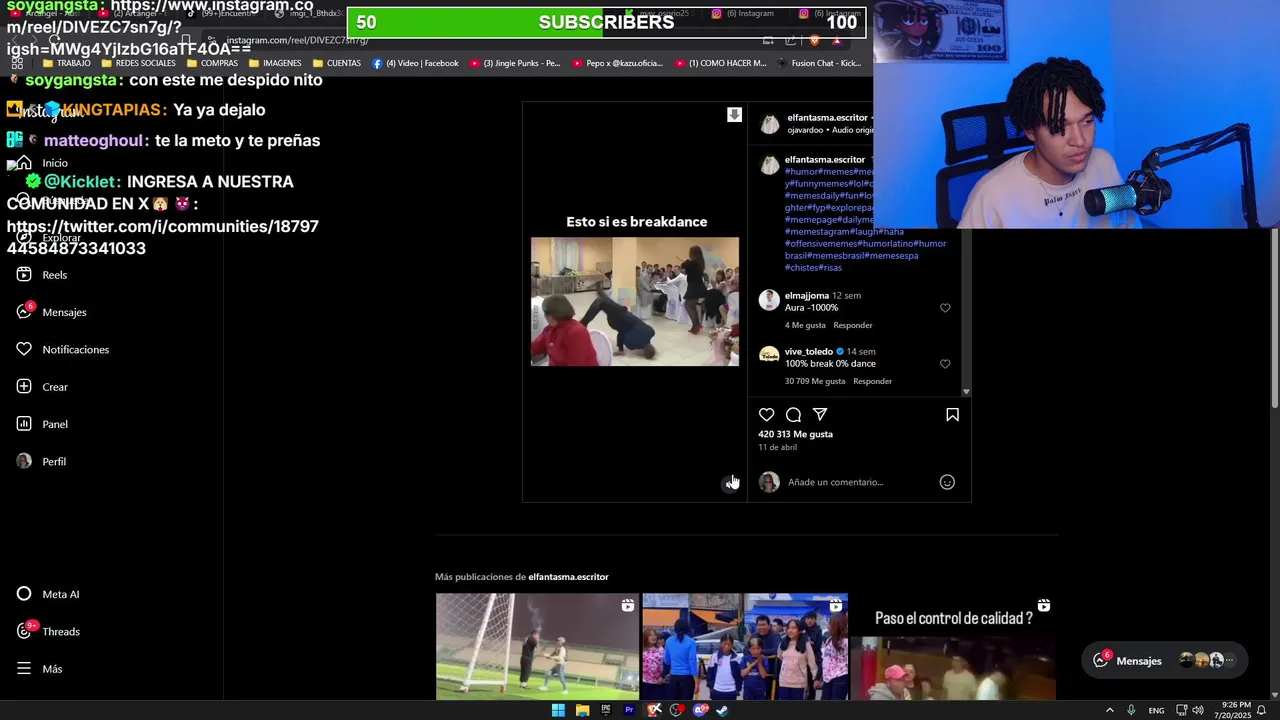Share the reel with the paper plane icon
The height and width of the screenshot is (720, 1280).
820,414
